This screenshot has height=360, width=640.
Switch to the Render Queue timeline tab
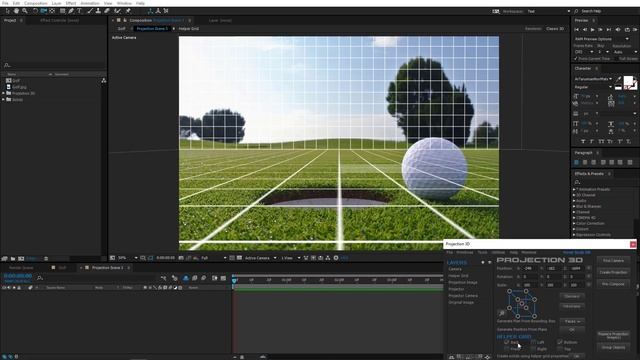[x=21, y=268]
